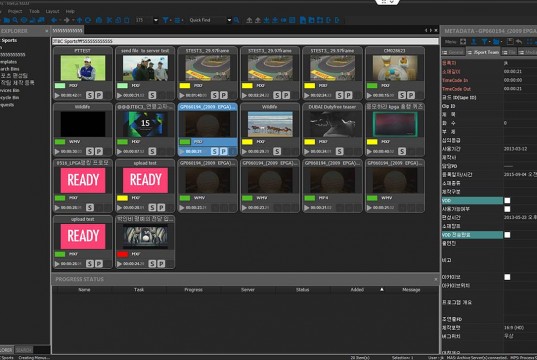Open the Quick Find dropdown arrow
Viewport: 537px width, 360px height.
(x=229, y=20)
